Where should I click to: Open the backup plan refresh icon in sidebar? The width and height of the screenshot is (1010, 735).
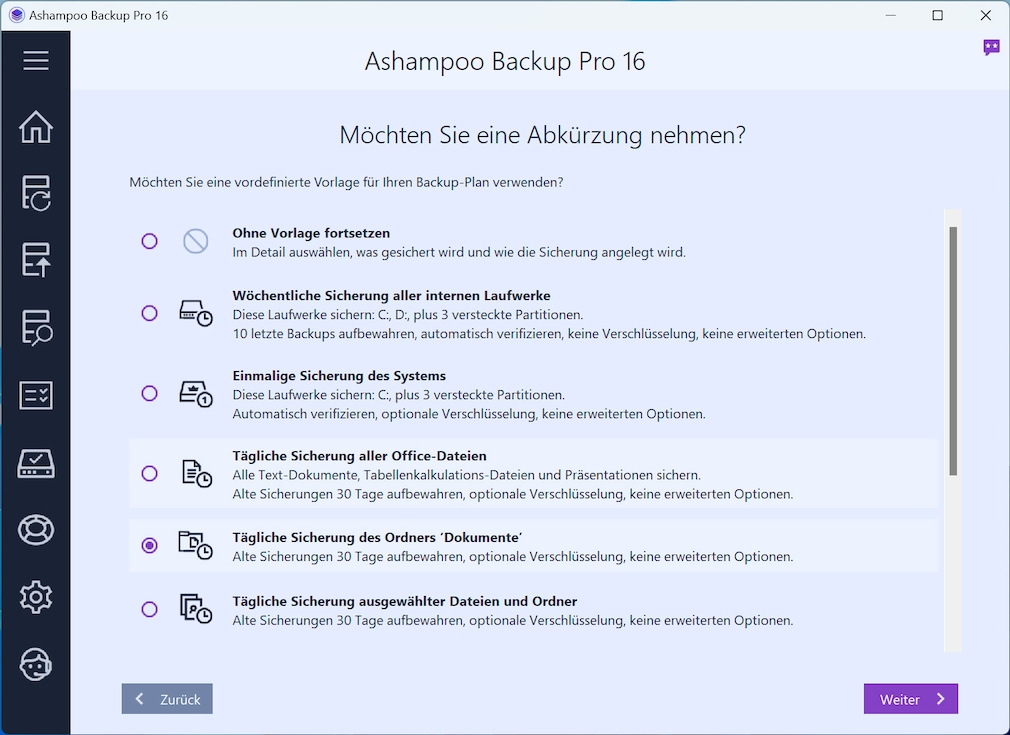click(x=36, y=193)
